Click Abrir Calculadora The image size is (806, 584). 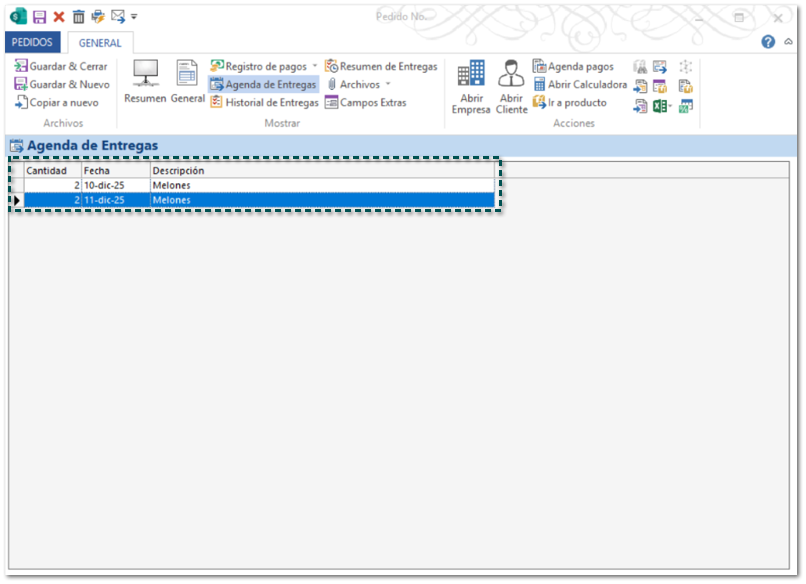580,85
